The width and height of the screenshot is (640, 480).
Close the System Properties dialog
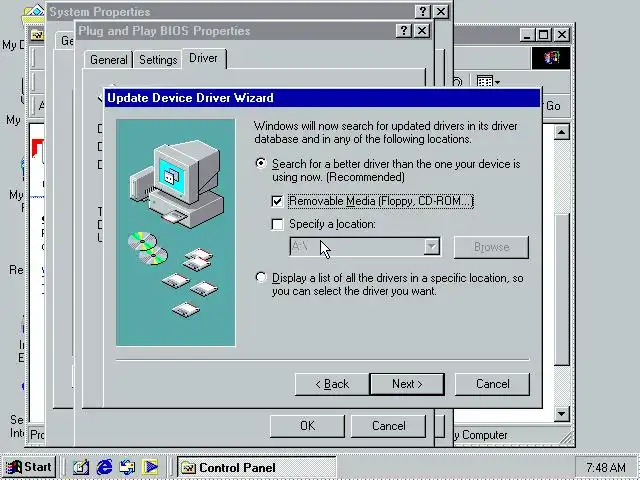click(441, 11)
